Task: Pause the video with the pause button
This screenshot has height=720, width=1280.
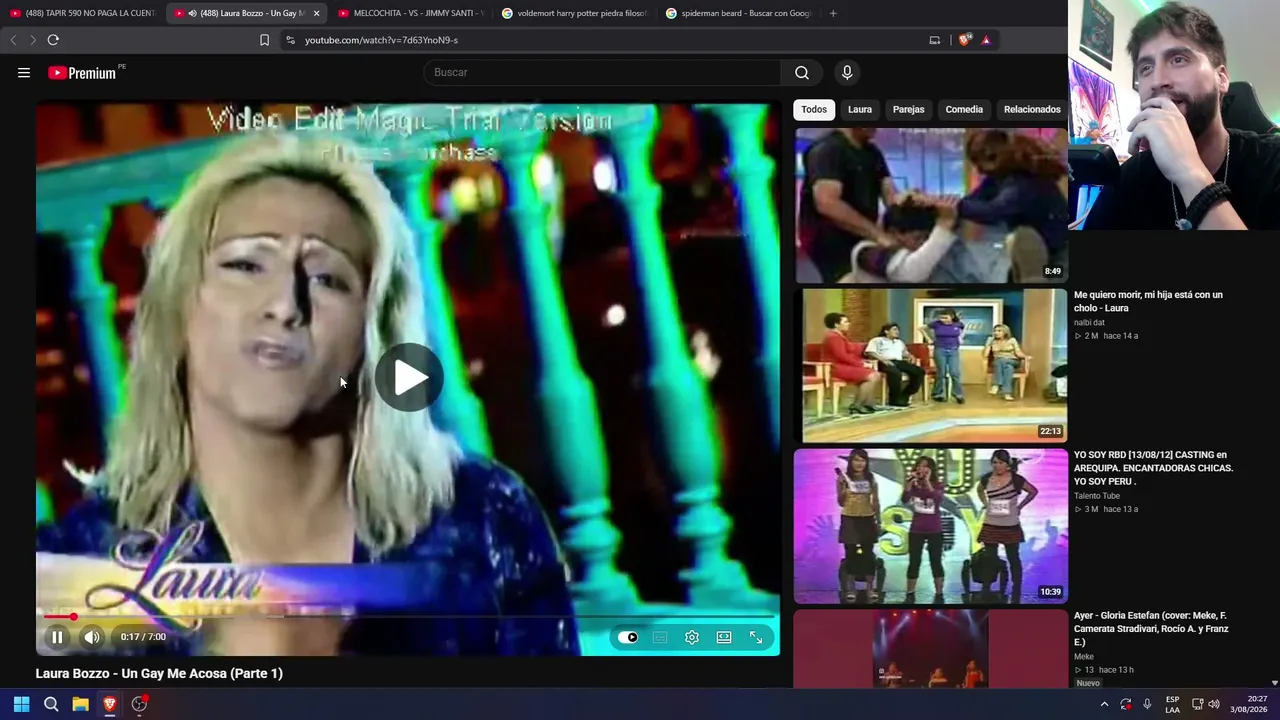Action: click(x=57, y=637)
